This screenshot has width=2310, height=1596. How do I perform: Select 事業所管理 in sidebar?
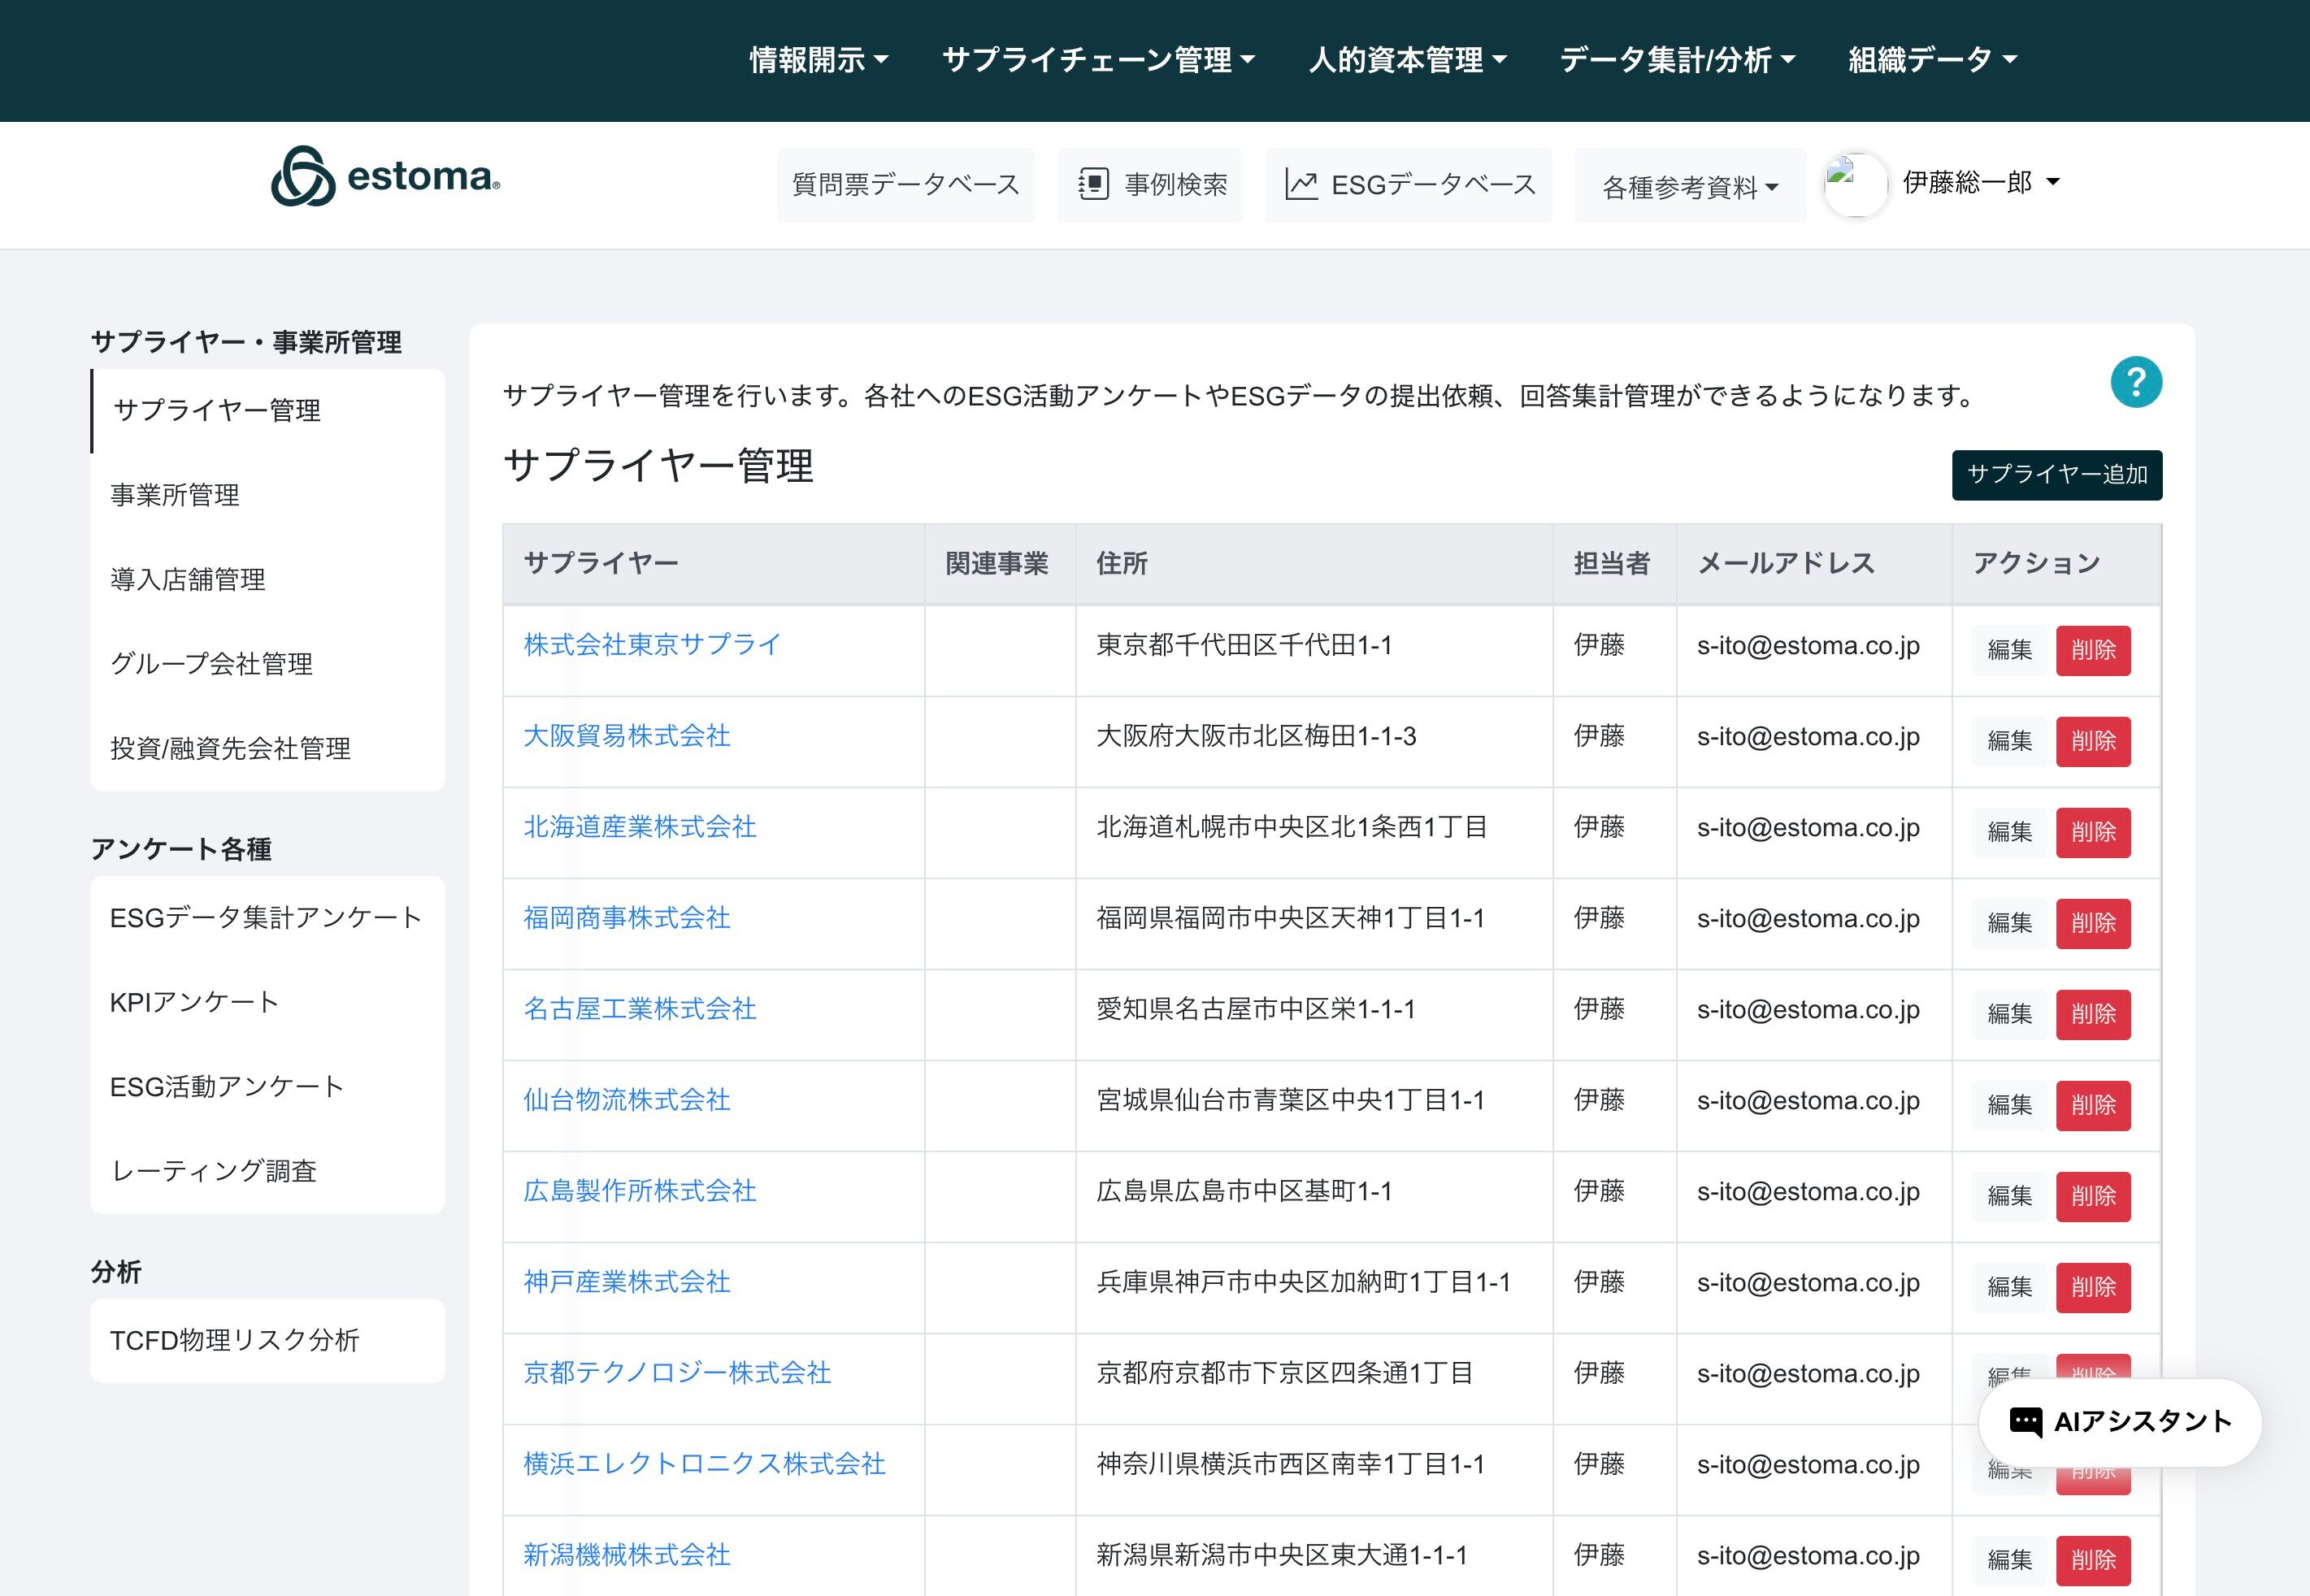coord(175,495)
